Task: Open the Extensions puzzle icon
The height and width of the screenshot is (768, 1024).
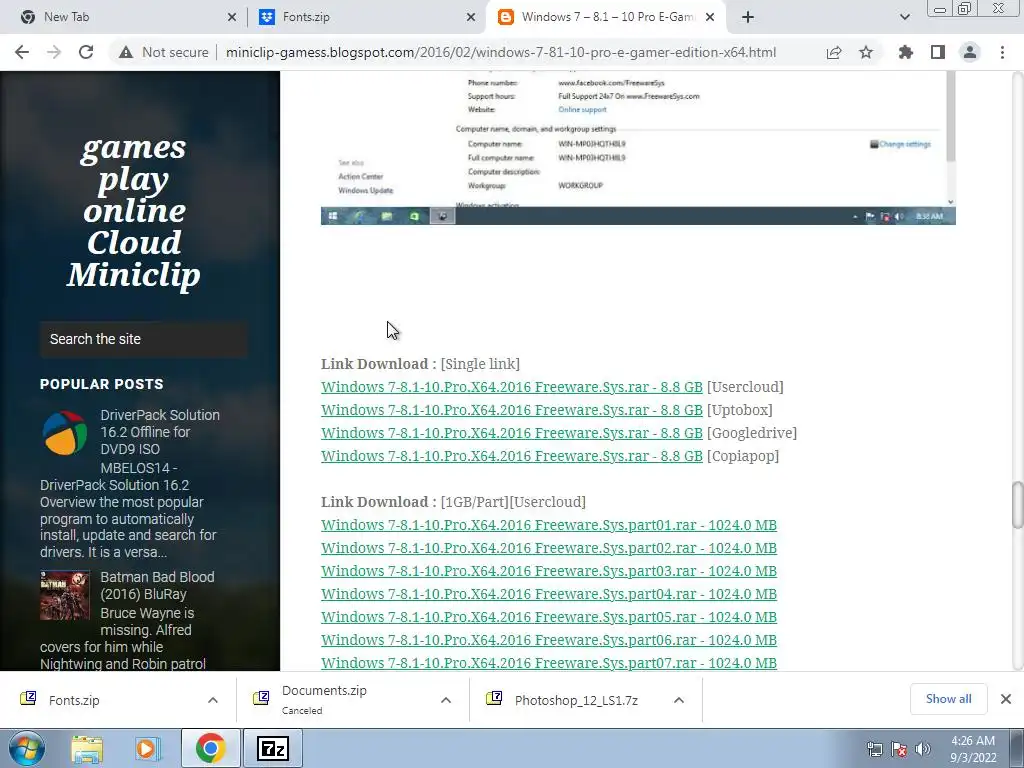Action: [906, 52]
